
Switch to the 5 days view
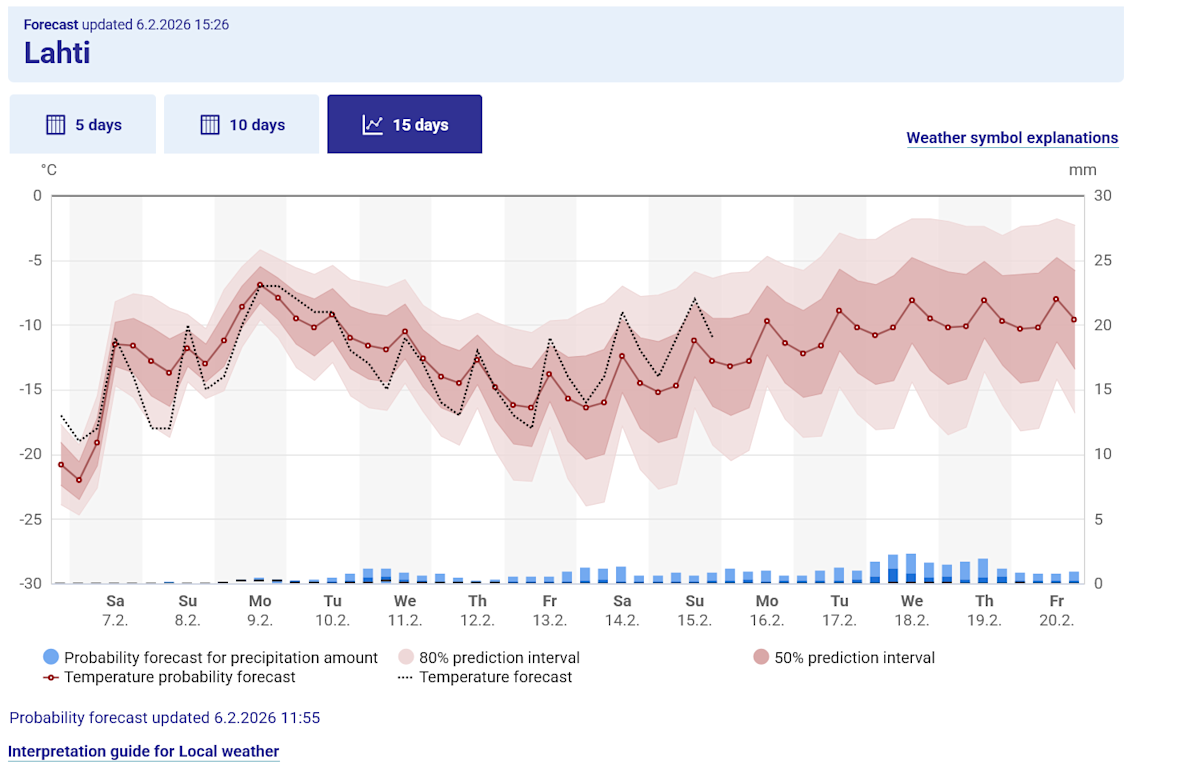(82, 123)
